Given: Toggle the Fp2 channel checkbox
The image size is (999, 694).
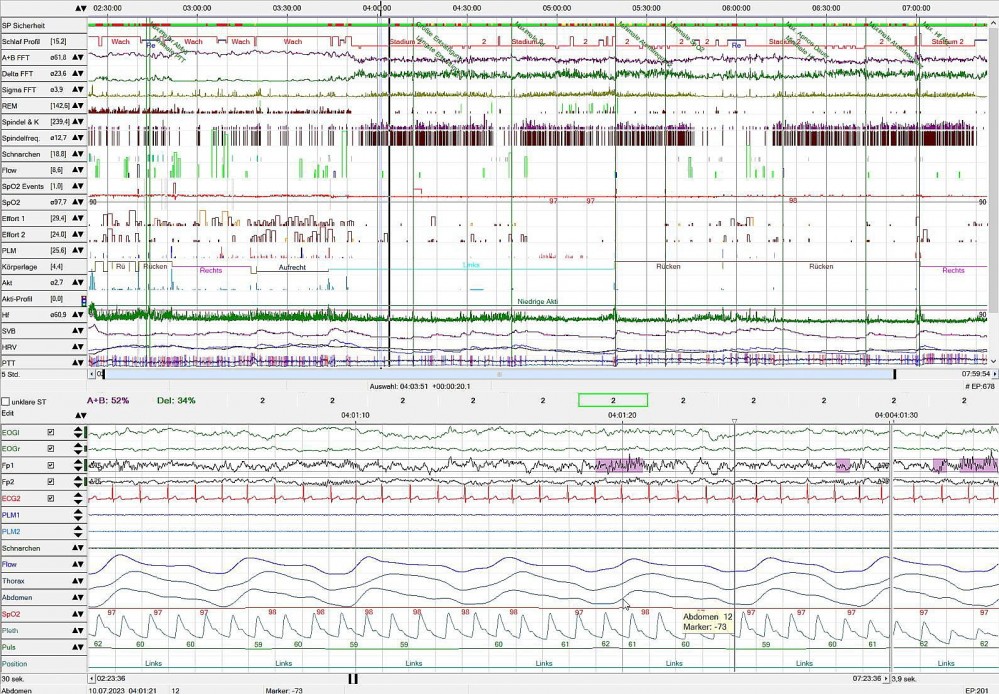Looking at the screenshot, I should point(50,482).
